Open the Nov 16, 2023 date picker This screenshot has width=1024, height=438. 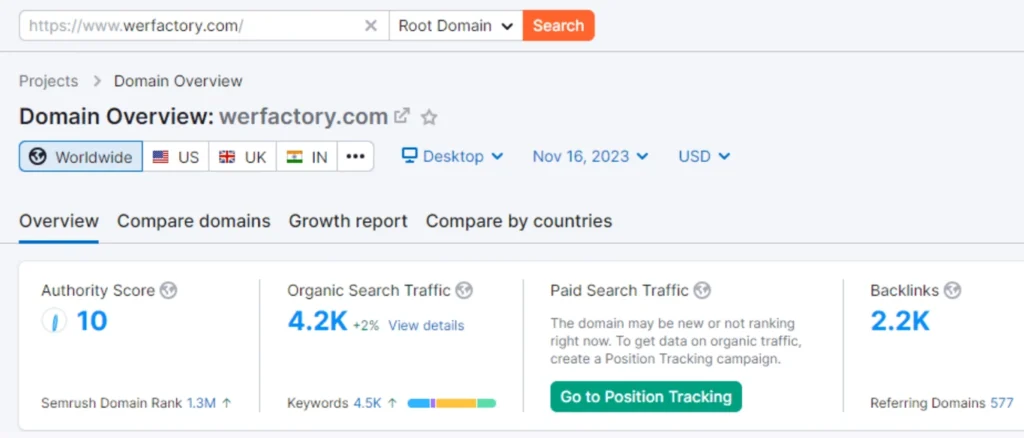pos(590,157)
